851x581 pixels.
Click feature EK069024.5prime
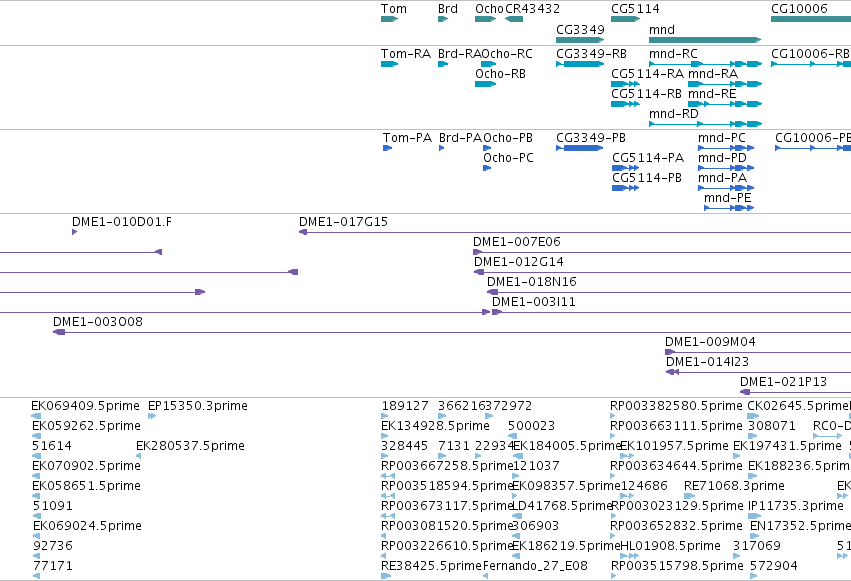(x=36, y=537)
